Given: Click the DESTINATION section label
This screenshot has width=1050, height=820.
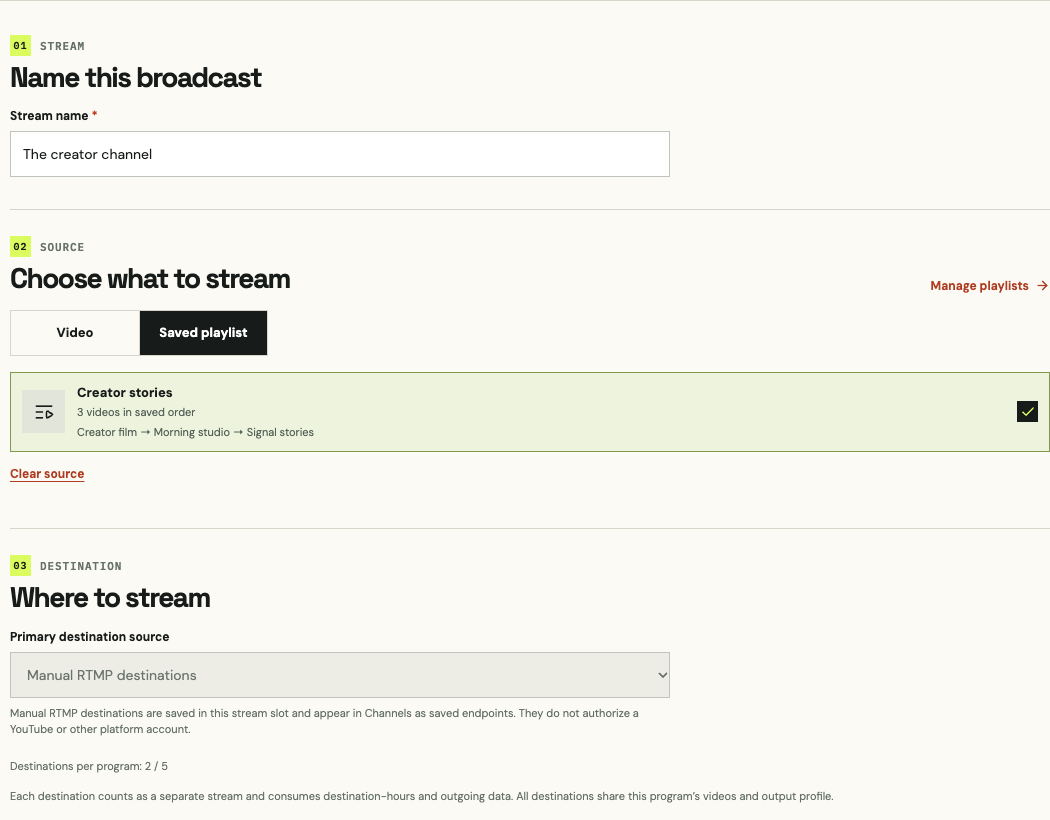Looking at the screenshot, I should pos(81,566).
